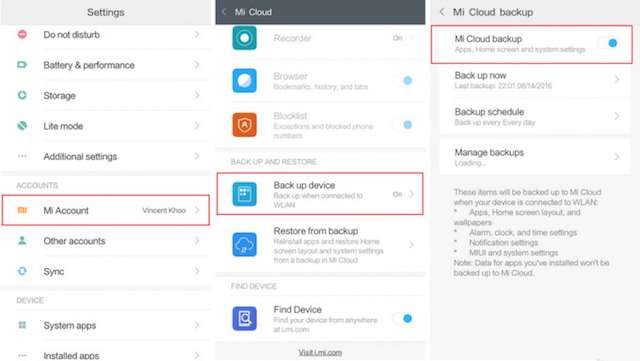Tap Back up every Every day text
The height and width of the screenshot is (361, 640).
tap(495, 122)
